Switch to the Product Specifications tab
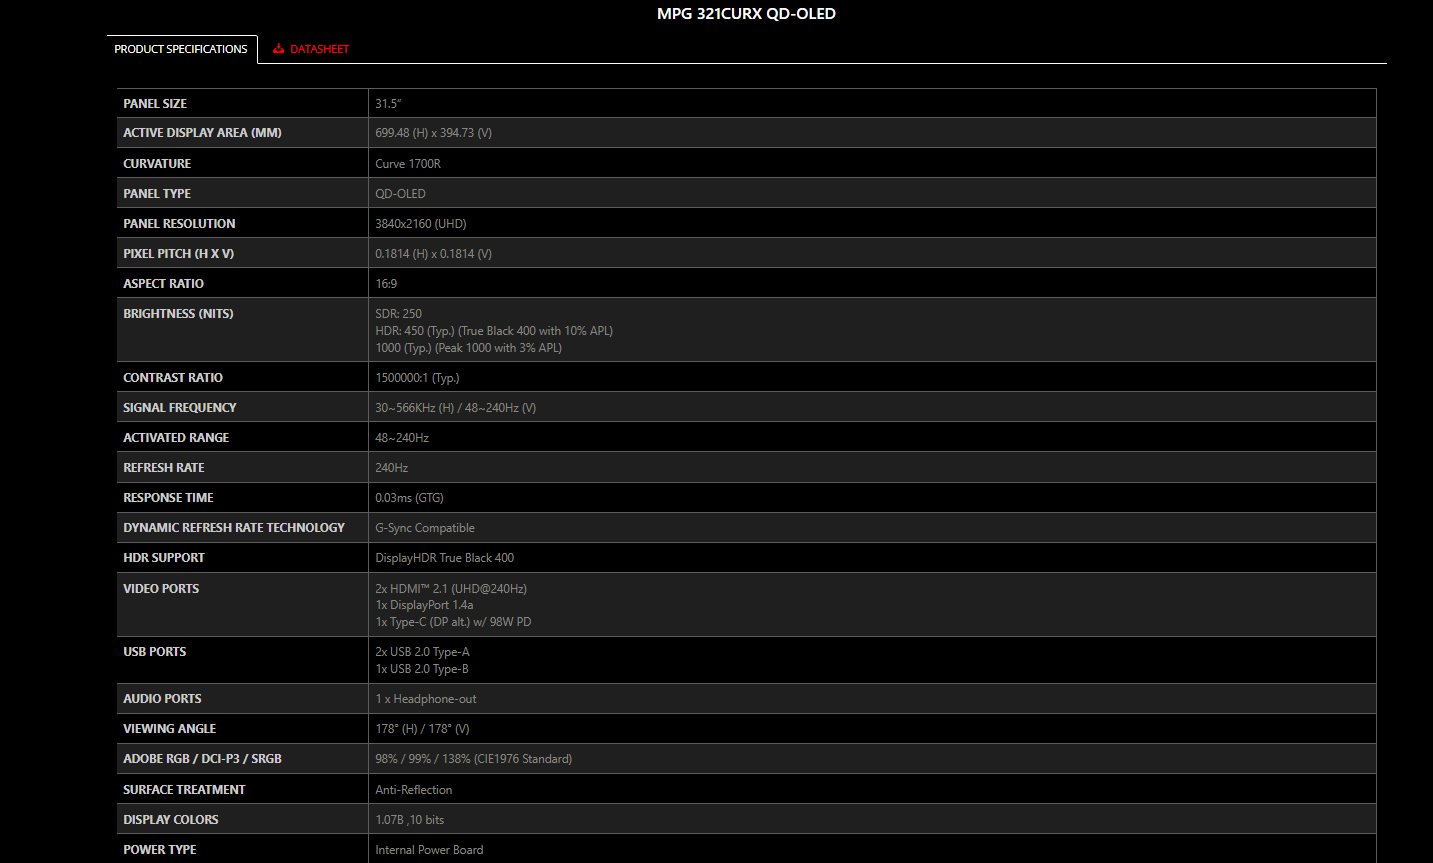Screen dimensions: 1433x863 pos(181,49)
